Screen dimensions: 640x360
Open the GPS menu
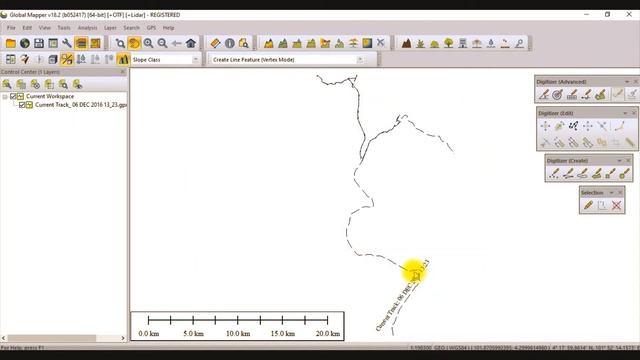[151, 28]
